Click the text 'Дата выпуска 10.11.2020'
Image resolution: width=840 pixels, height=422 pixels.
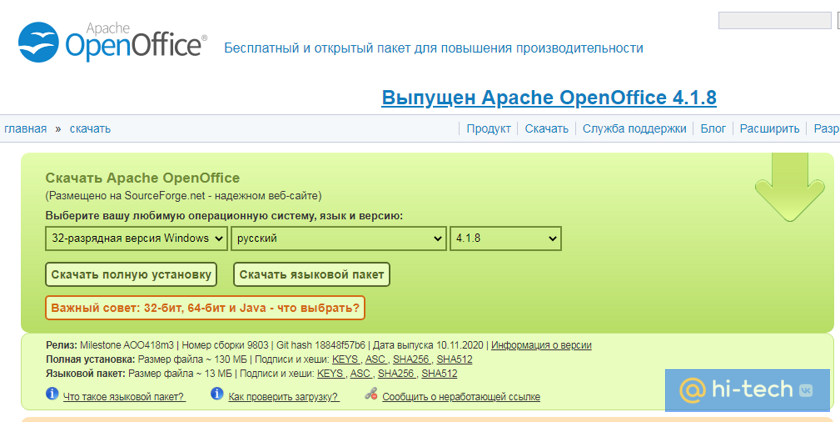click(429, 345)
